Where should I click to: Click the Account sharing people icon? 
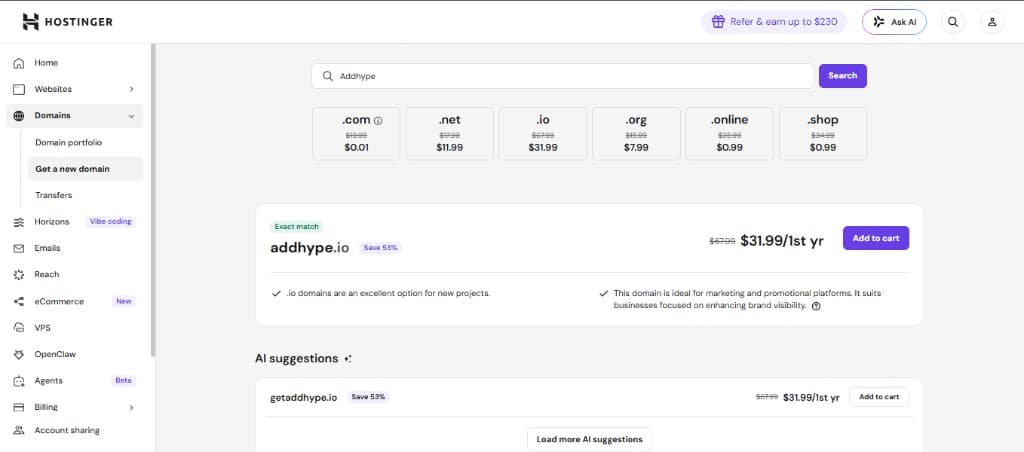pos(19,430)
